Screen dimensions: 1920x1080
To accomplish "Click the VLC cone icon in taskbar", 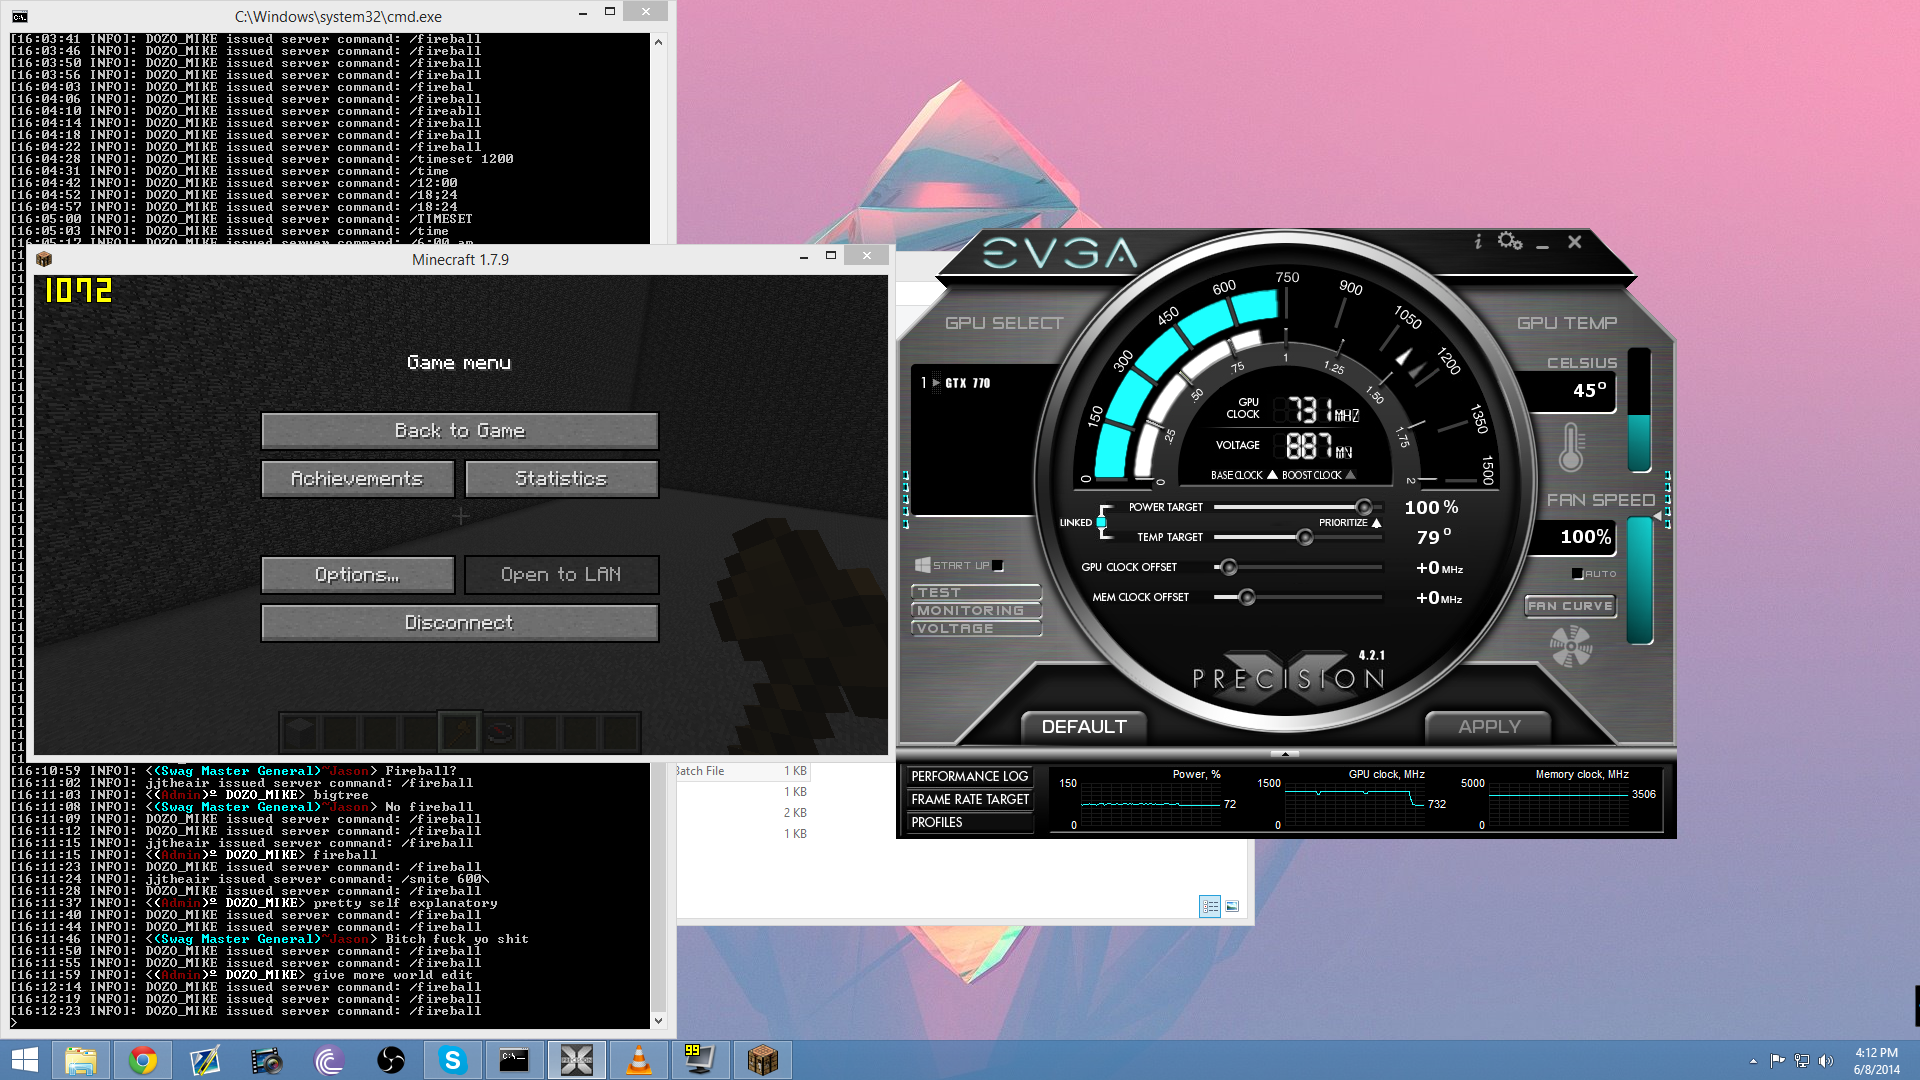I will click(638, 1060).
